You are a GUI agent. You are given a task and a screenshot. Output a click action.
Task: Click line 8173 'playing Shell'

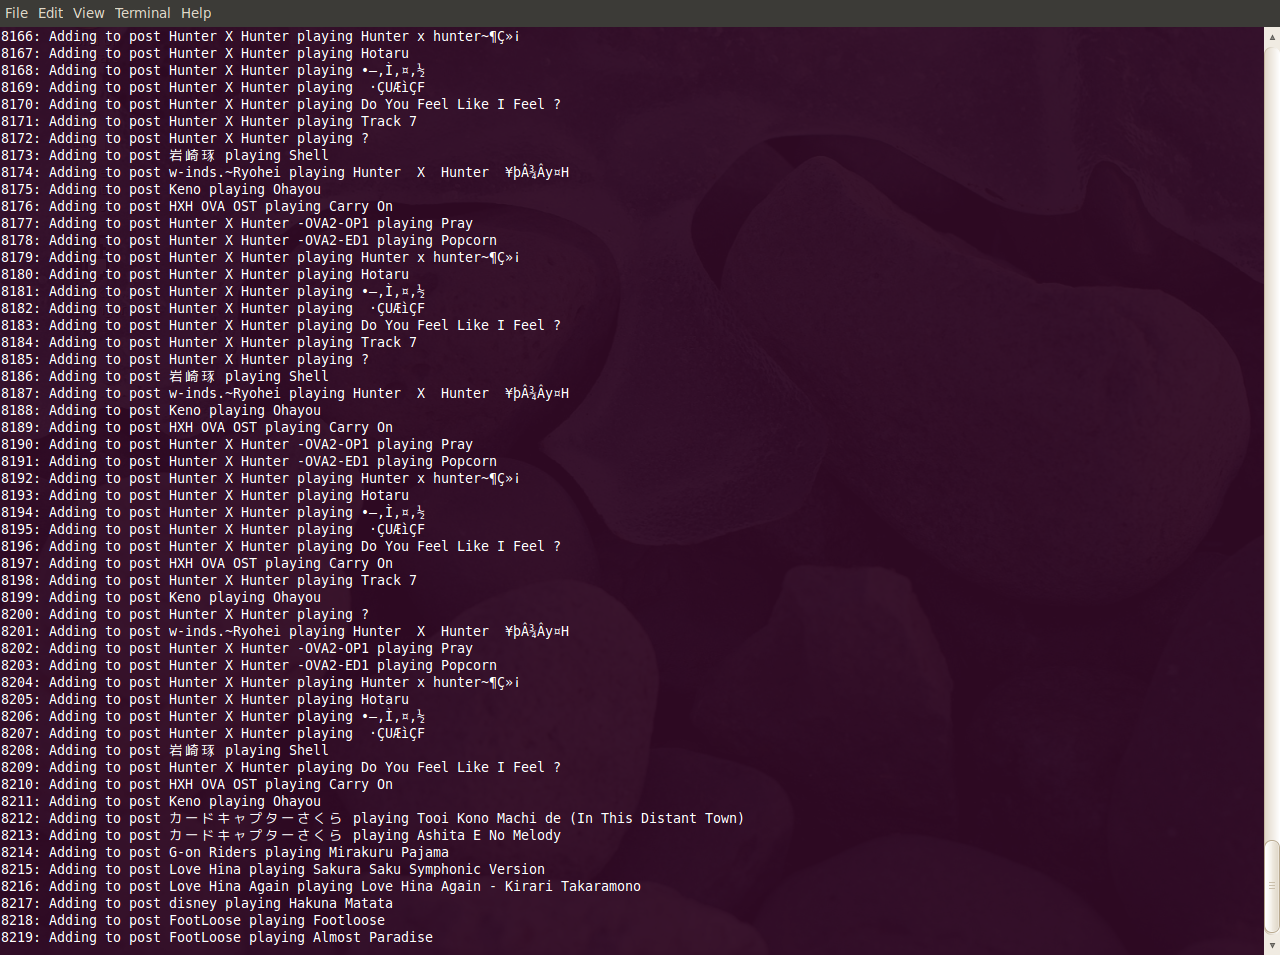point(277,156)
